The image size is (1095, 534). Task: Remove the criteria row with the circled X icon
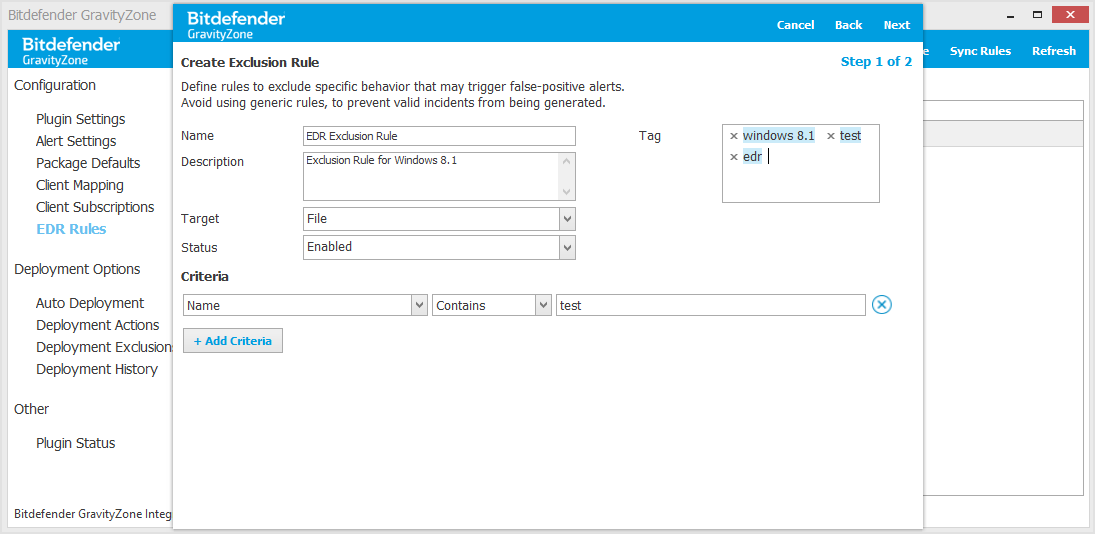pyautogui.click(x=882, y=305)
